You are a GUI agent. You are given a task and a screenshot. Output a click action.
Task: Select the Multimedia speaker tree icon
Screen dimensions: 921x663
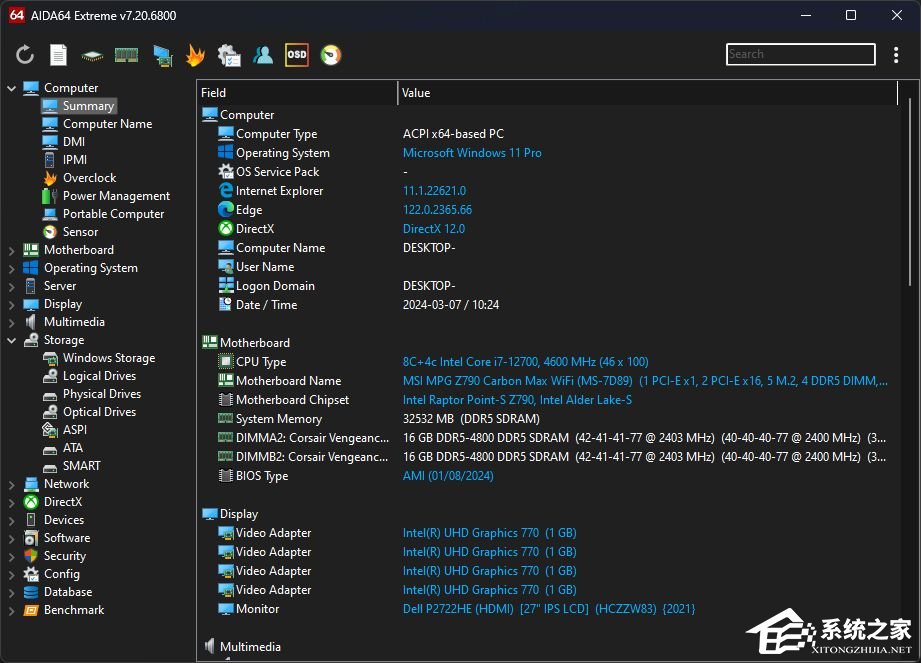(31, 322)
